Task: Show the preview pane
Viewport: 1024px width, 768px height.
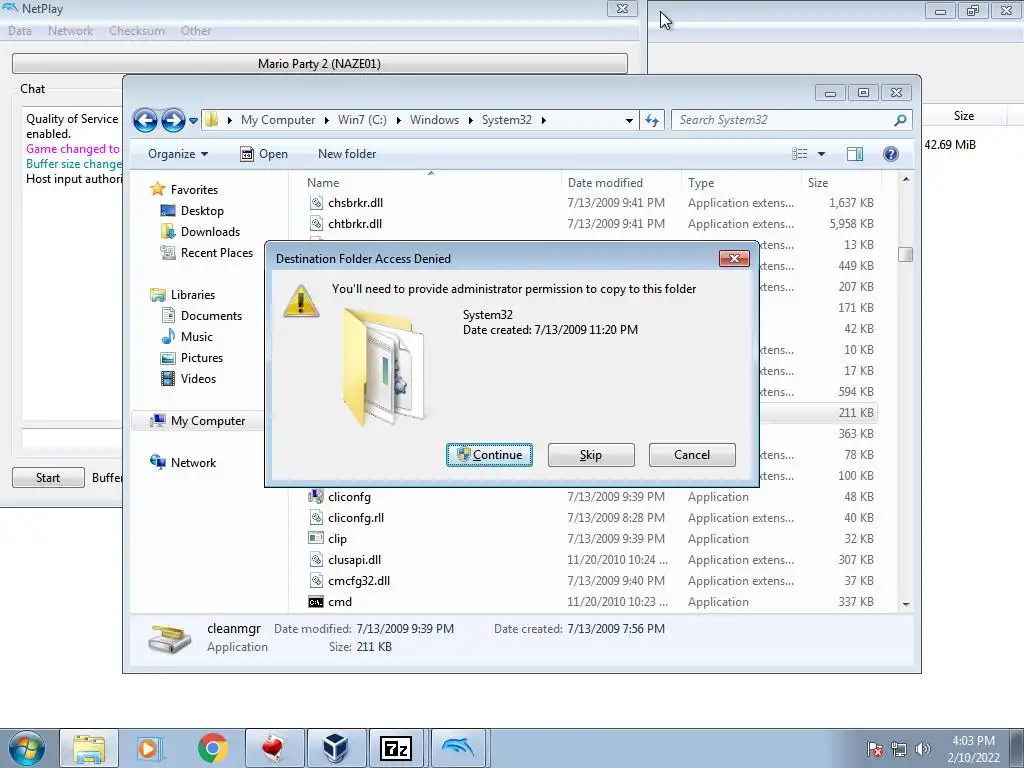Action: 855,154
